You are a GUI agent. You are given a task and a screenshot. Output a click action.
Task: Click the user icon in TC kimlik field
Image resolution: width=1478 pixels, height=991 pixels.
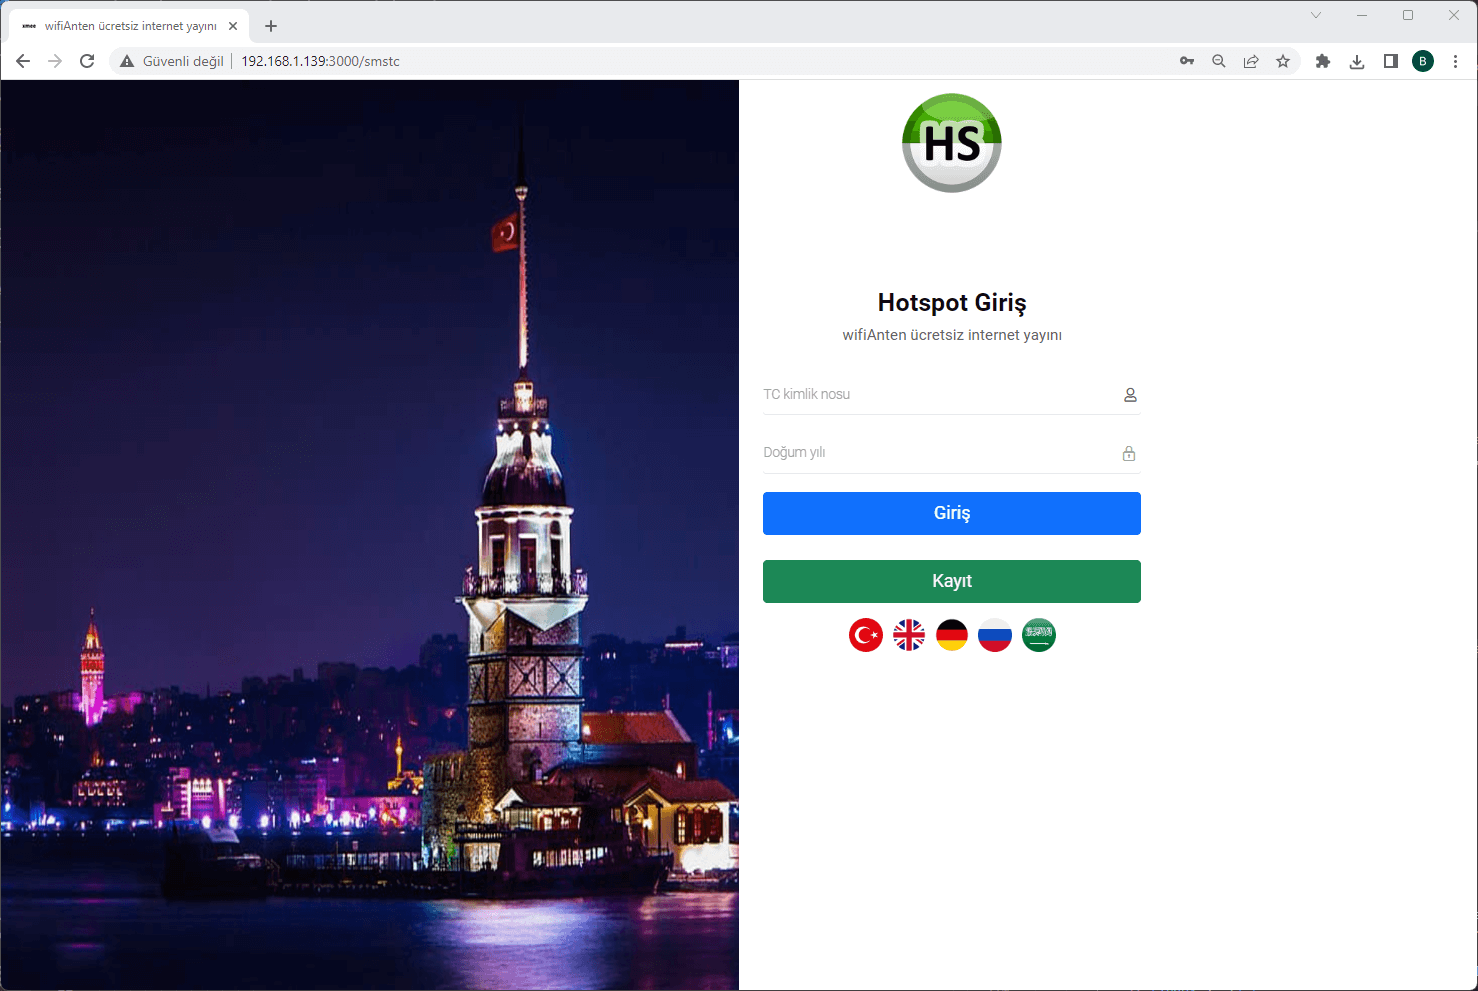click(x=1130, y=395)
